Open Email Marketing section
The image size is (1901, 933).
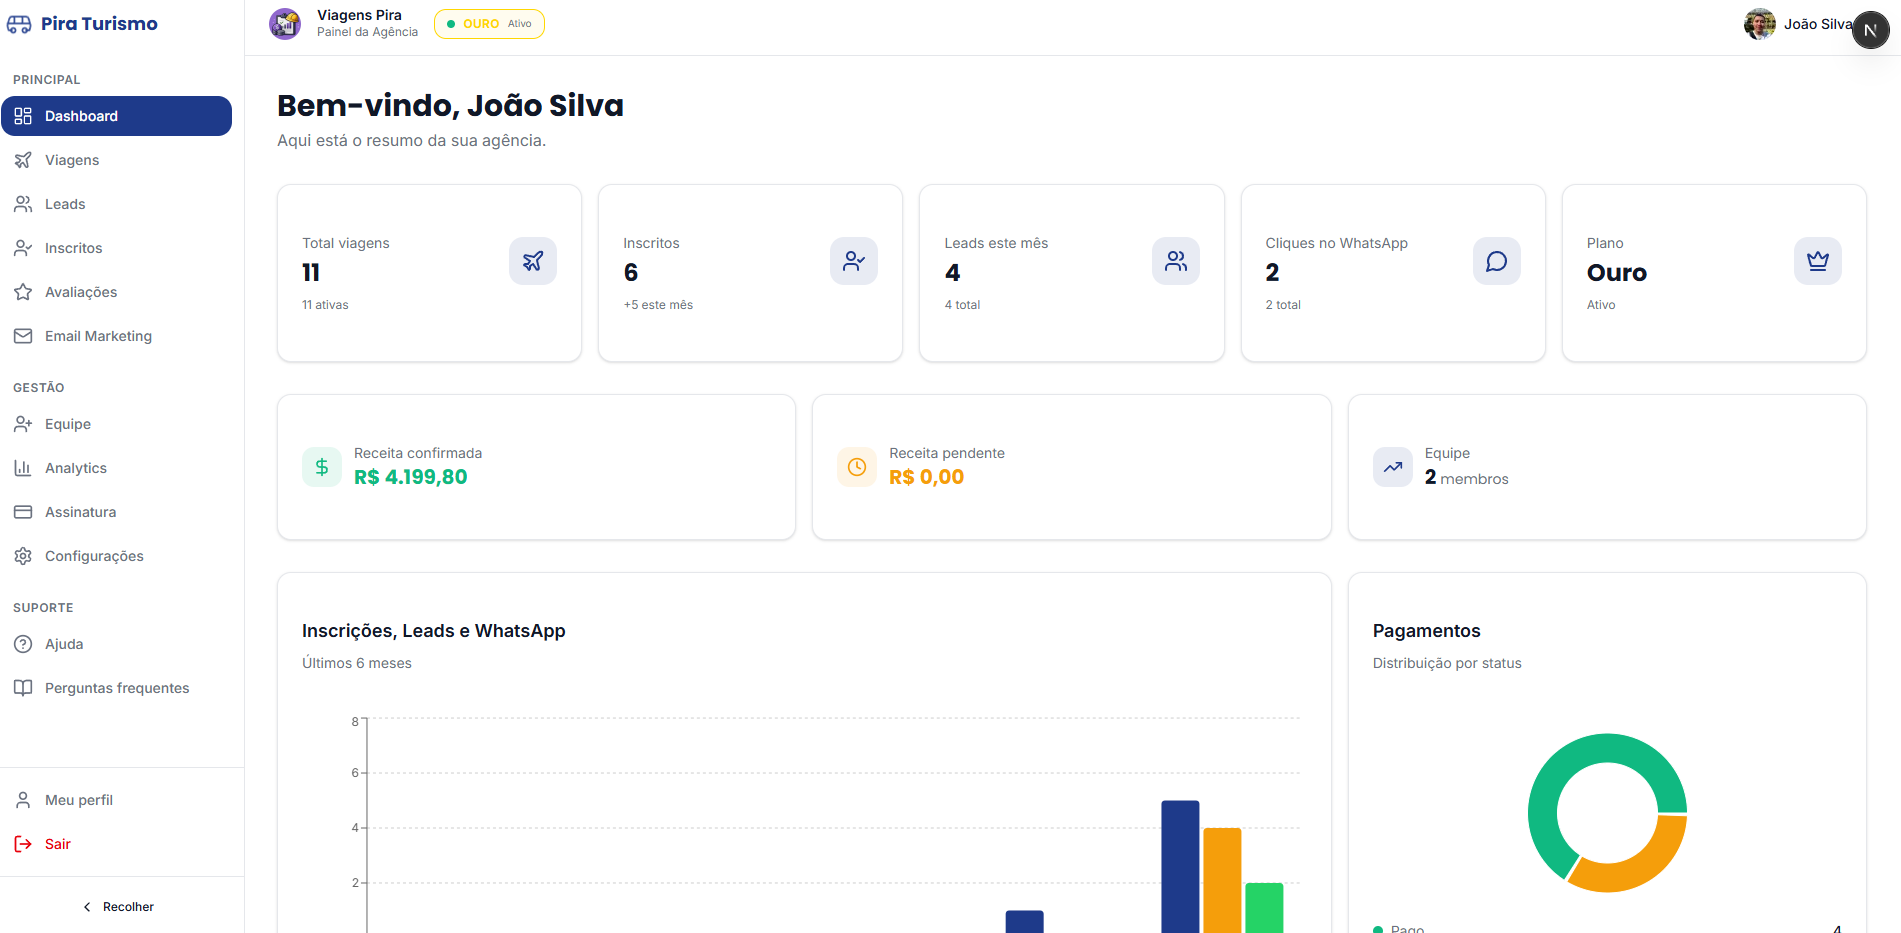[98, 336]
